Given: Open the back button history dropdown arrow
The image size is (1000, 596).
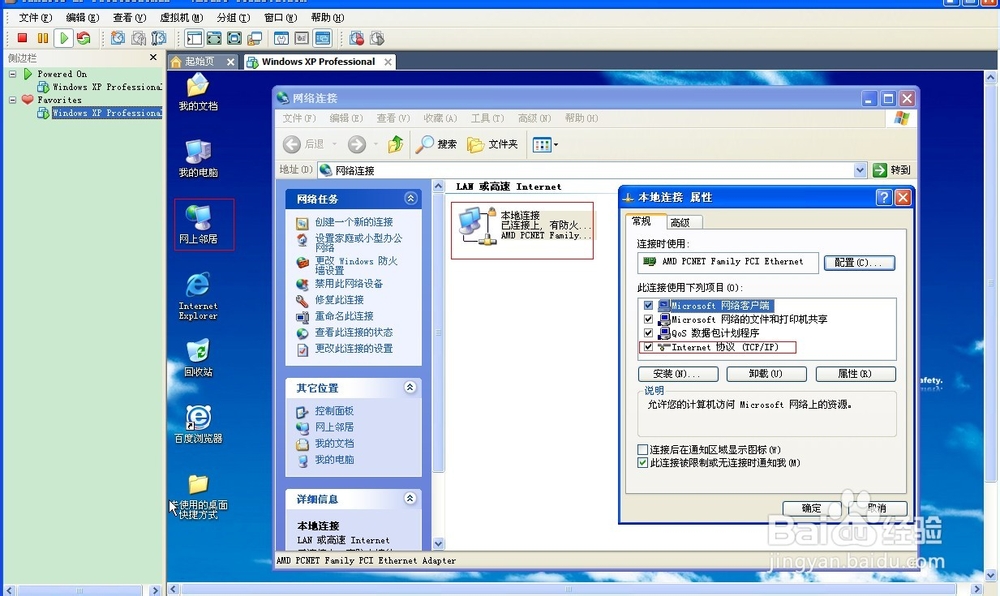Looking at the screenshot, I should (334, 145).
